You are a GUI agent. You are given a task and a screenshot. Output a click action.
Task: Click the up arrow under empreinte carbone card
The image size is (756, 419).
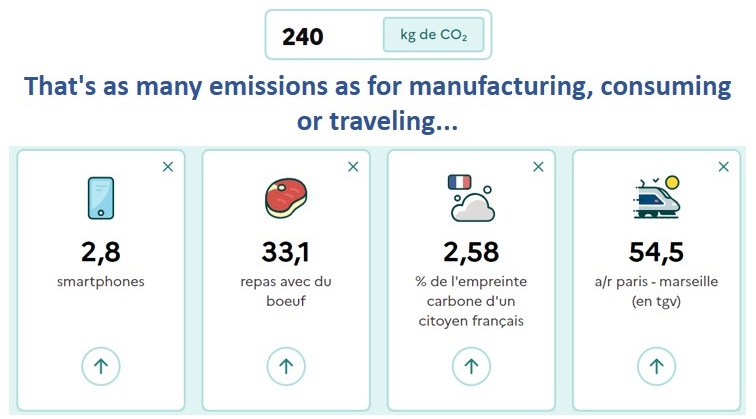(x=471, y=366)
